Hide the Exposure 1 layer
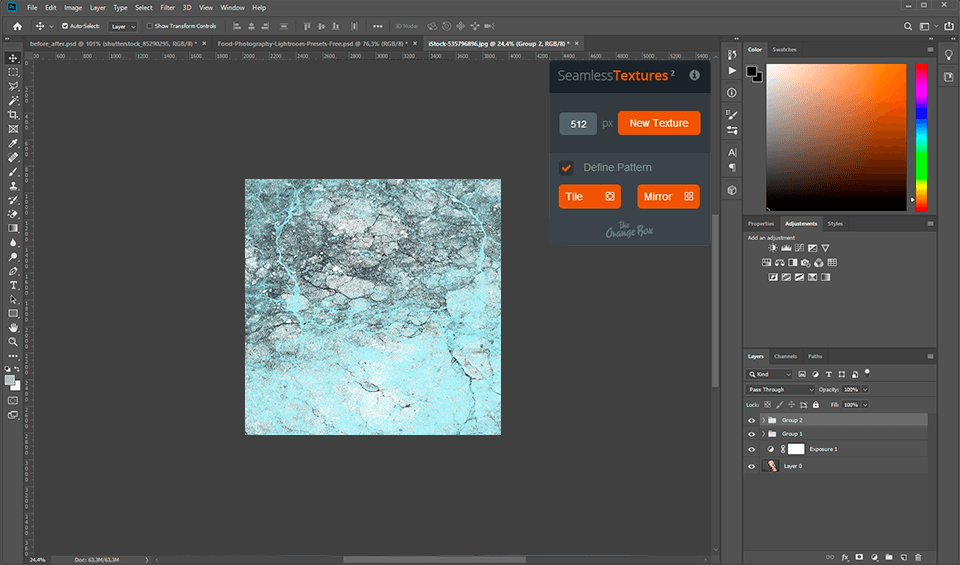Screen dimensions: 960x565 click(752, 449)
